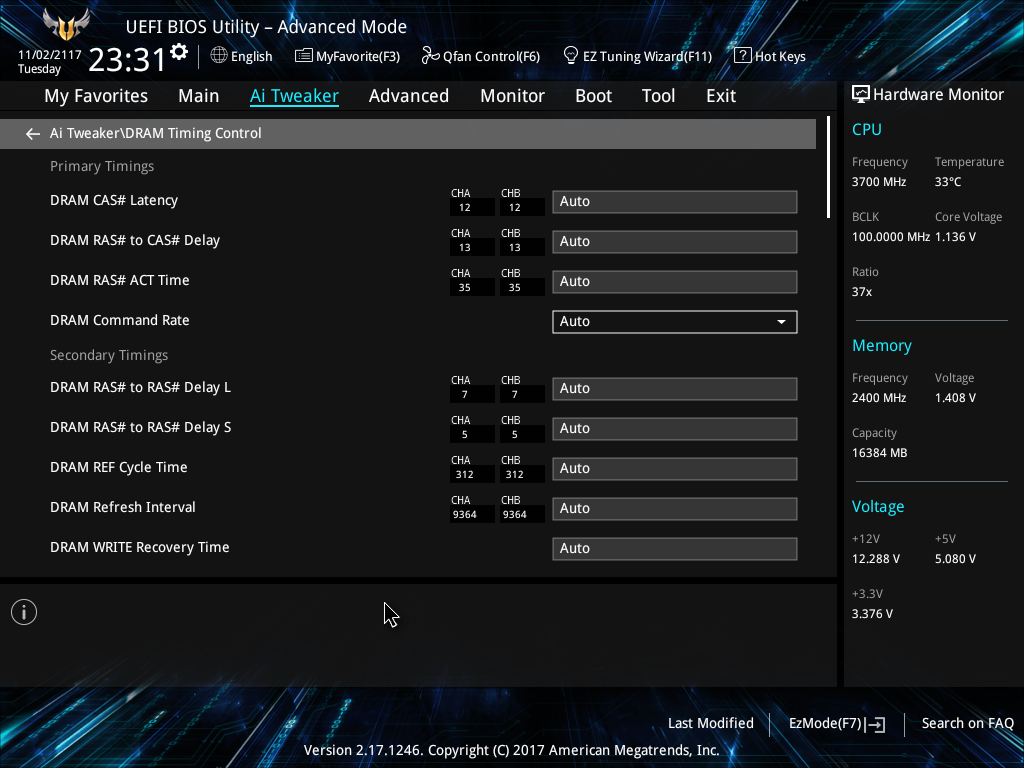Switch to EzMode(F7)
Viewport: 1024px width, 768px height.
[836, 723]
